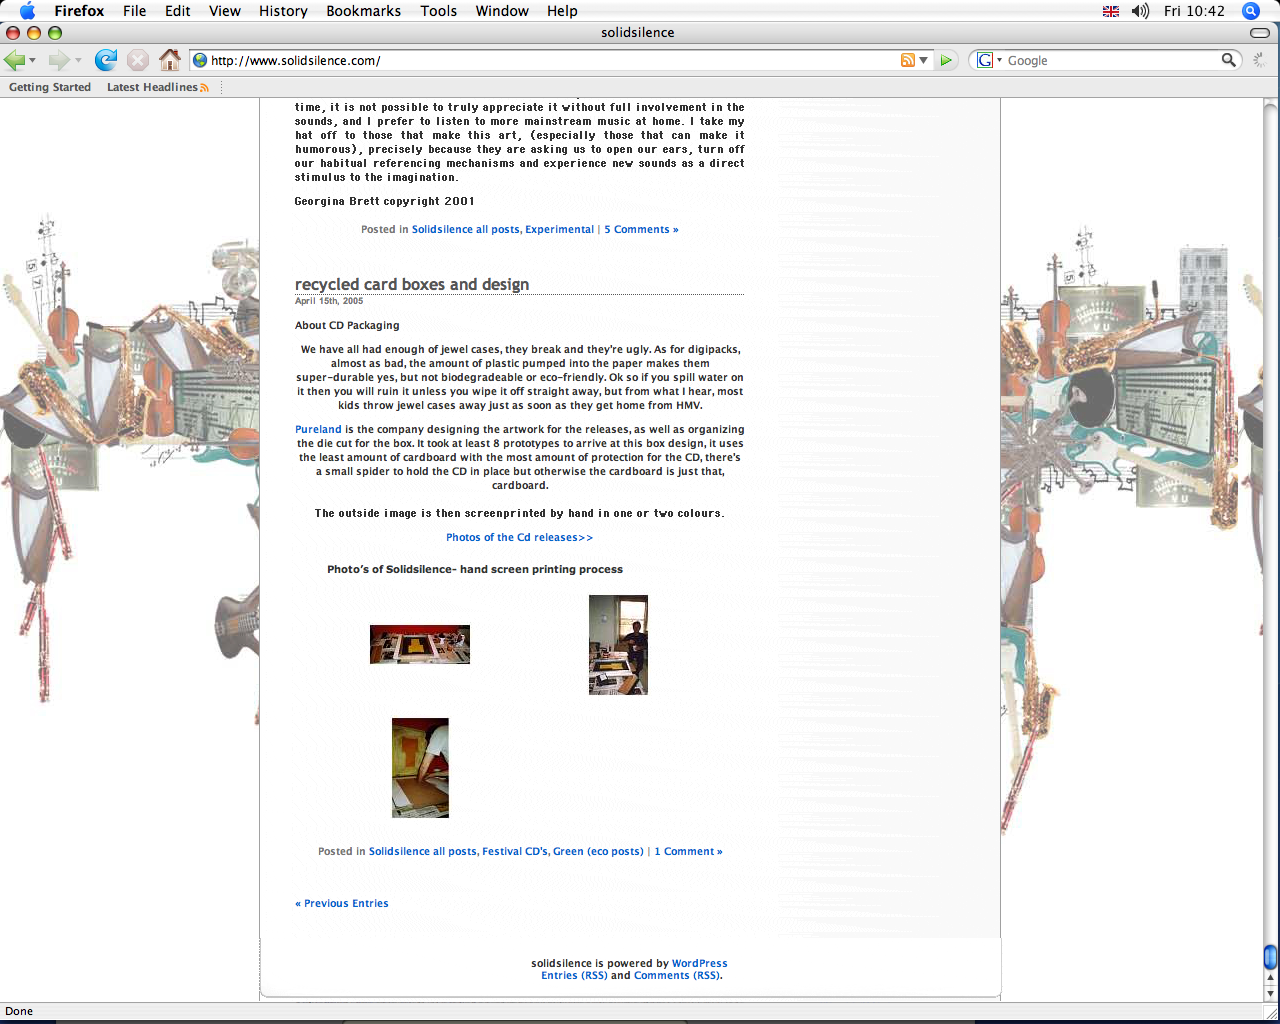Open Spotlight search in menu bar

[x=1250, y=11]
